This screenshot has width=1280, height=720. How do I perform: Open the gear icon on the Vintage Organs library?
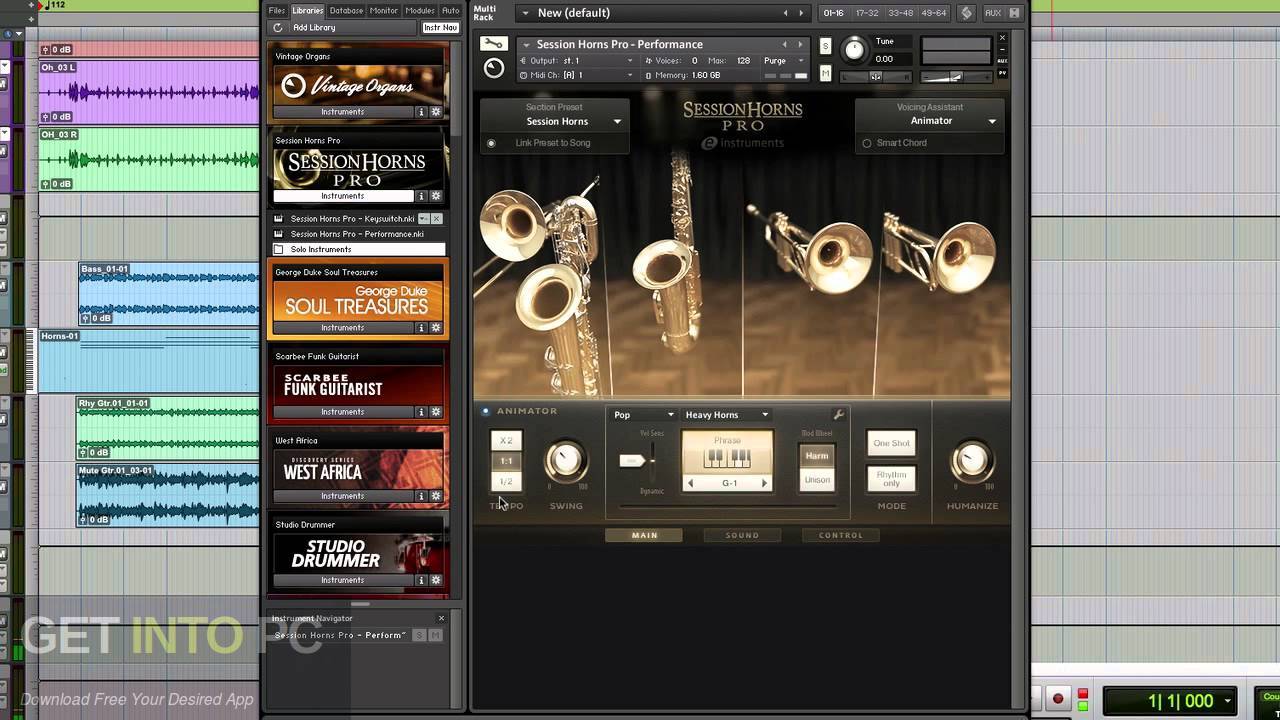pos(435,112)
